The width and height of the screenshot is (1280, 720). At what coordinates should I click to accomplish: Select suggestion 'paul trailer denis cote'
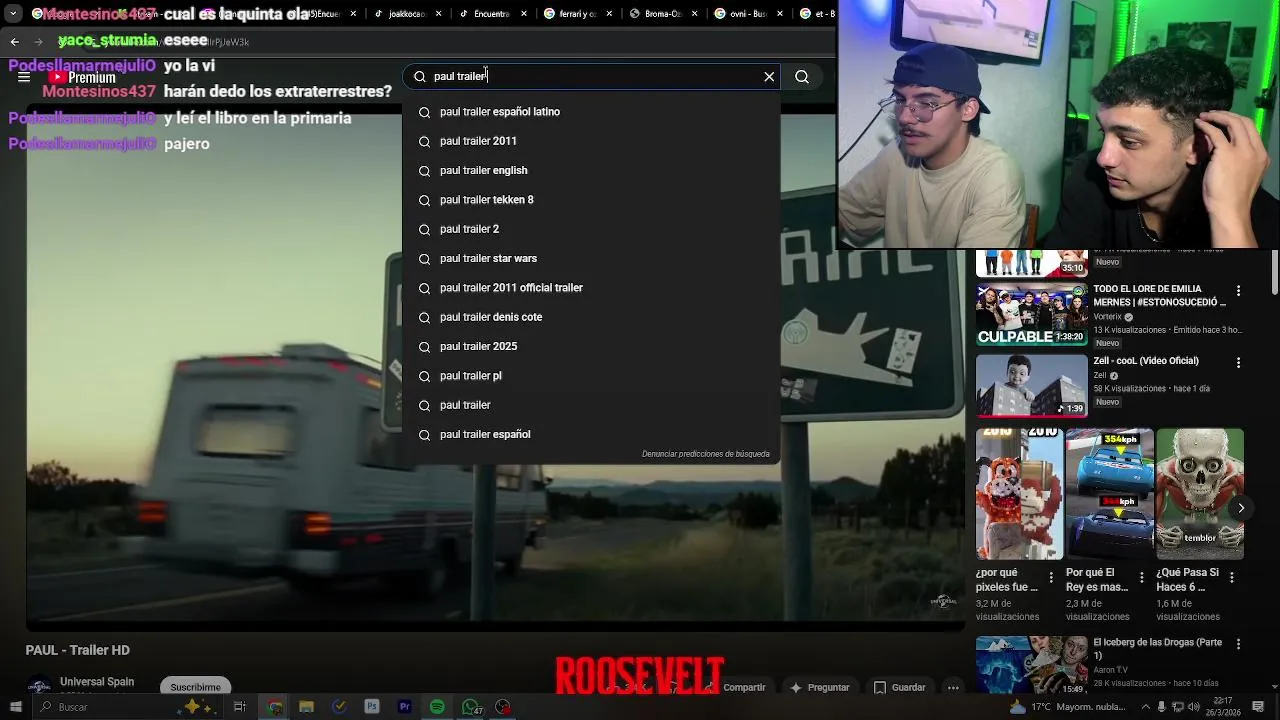pyautogui.click(x=591, y=317)
